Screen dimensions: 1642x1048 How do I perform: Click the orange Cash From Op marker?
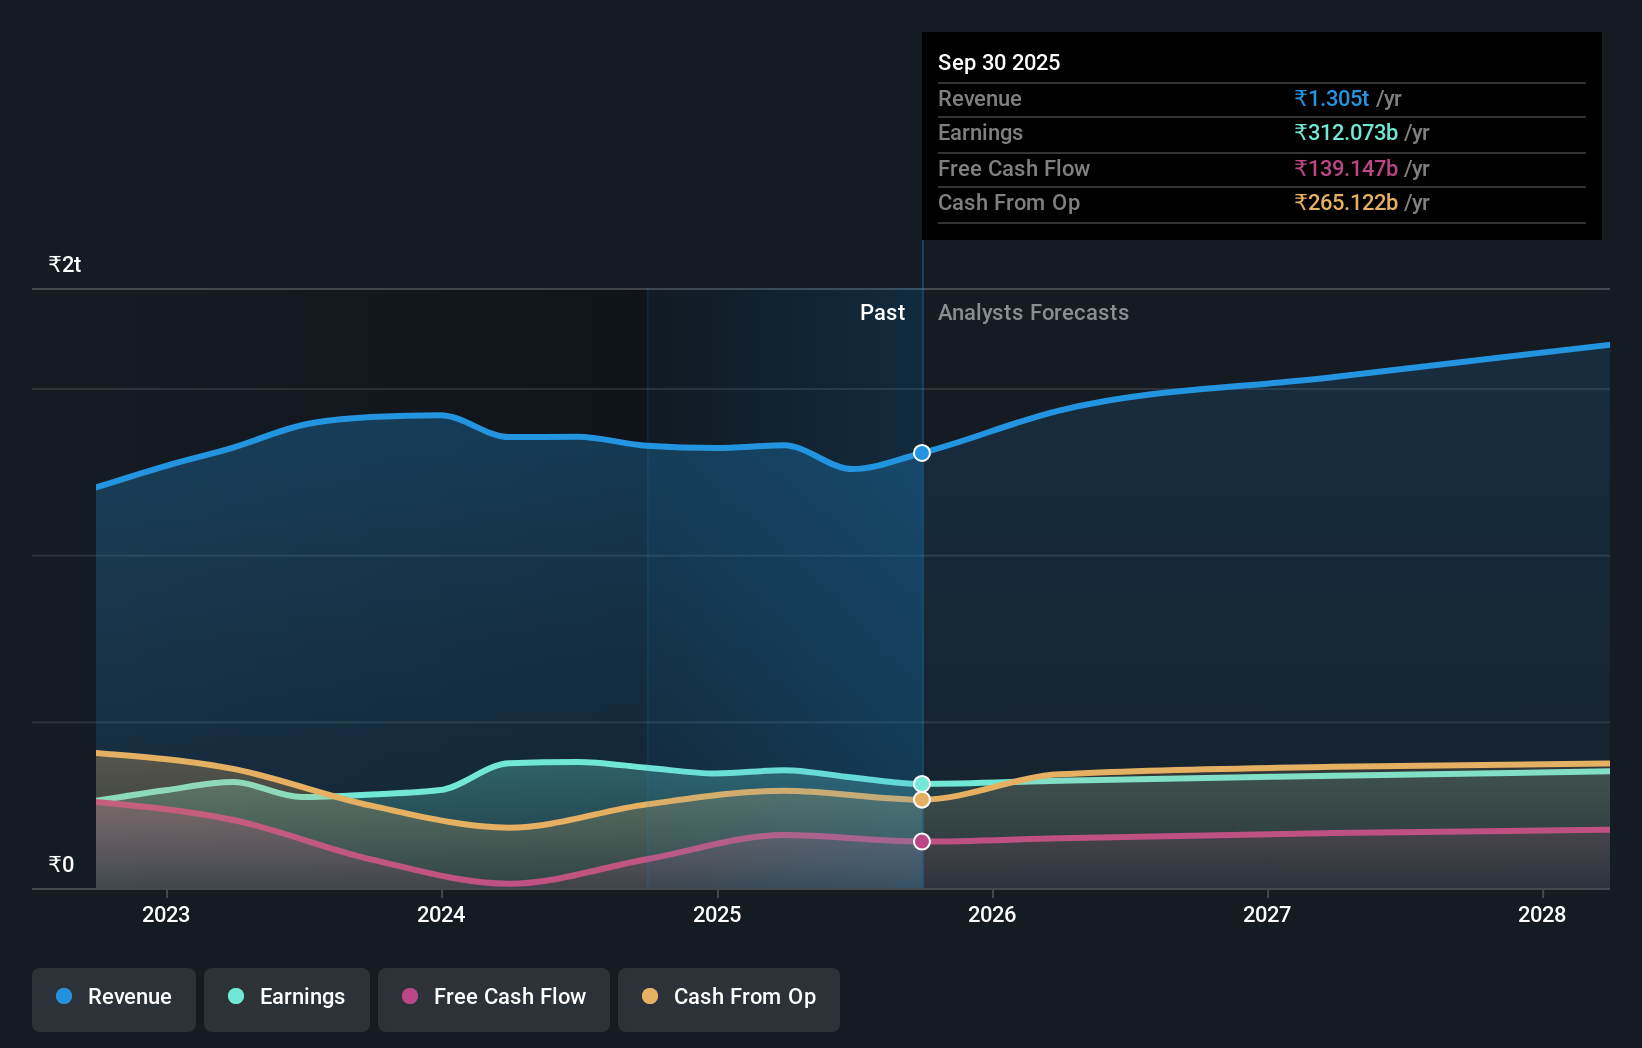point(921,800)
